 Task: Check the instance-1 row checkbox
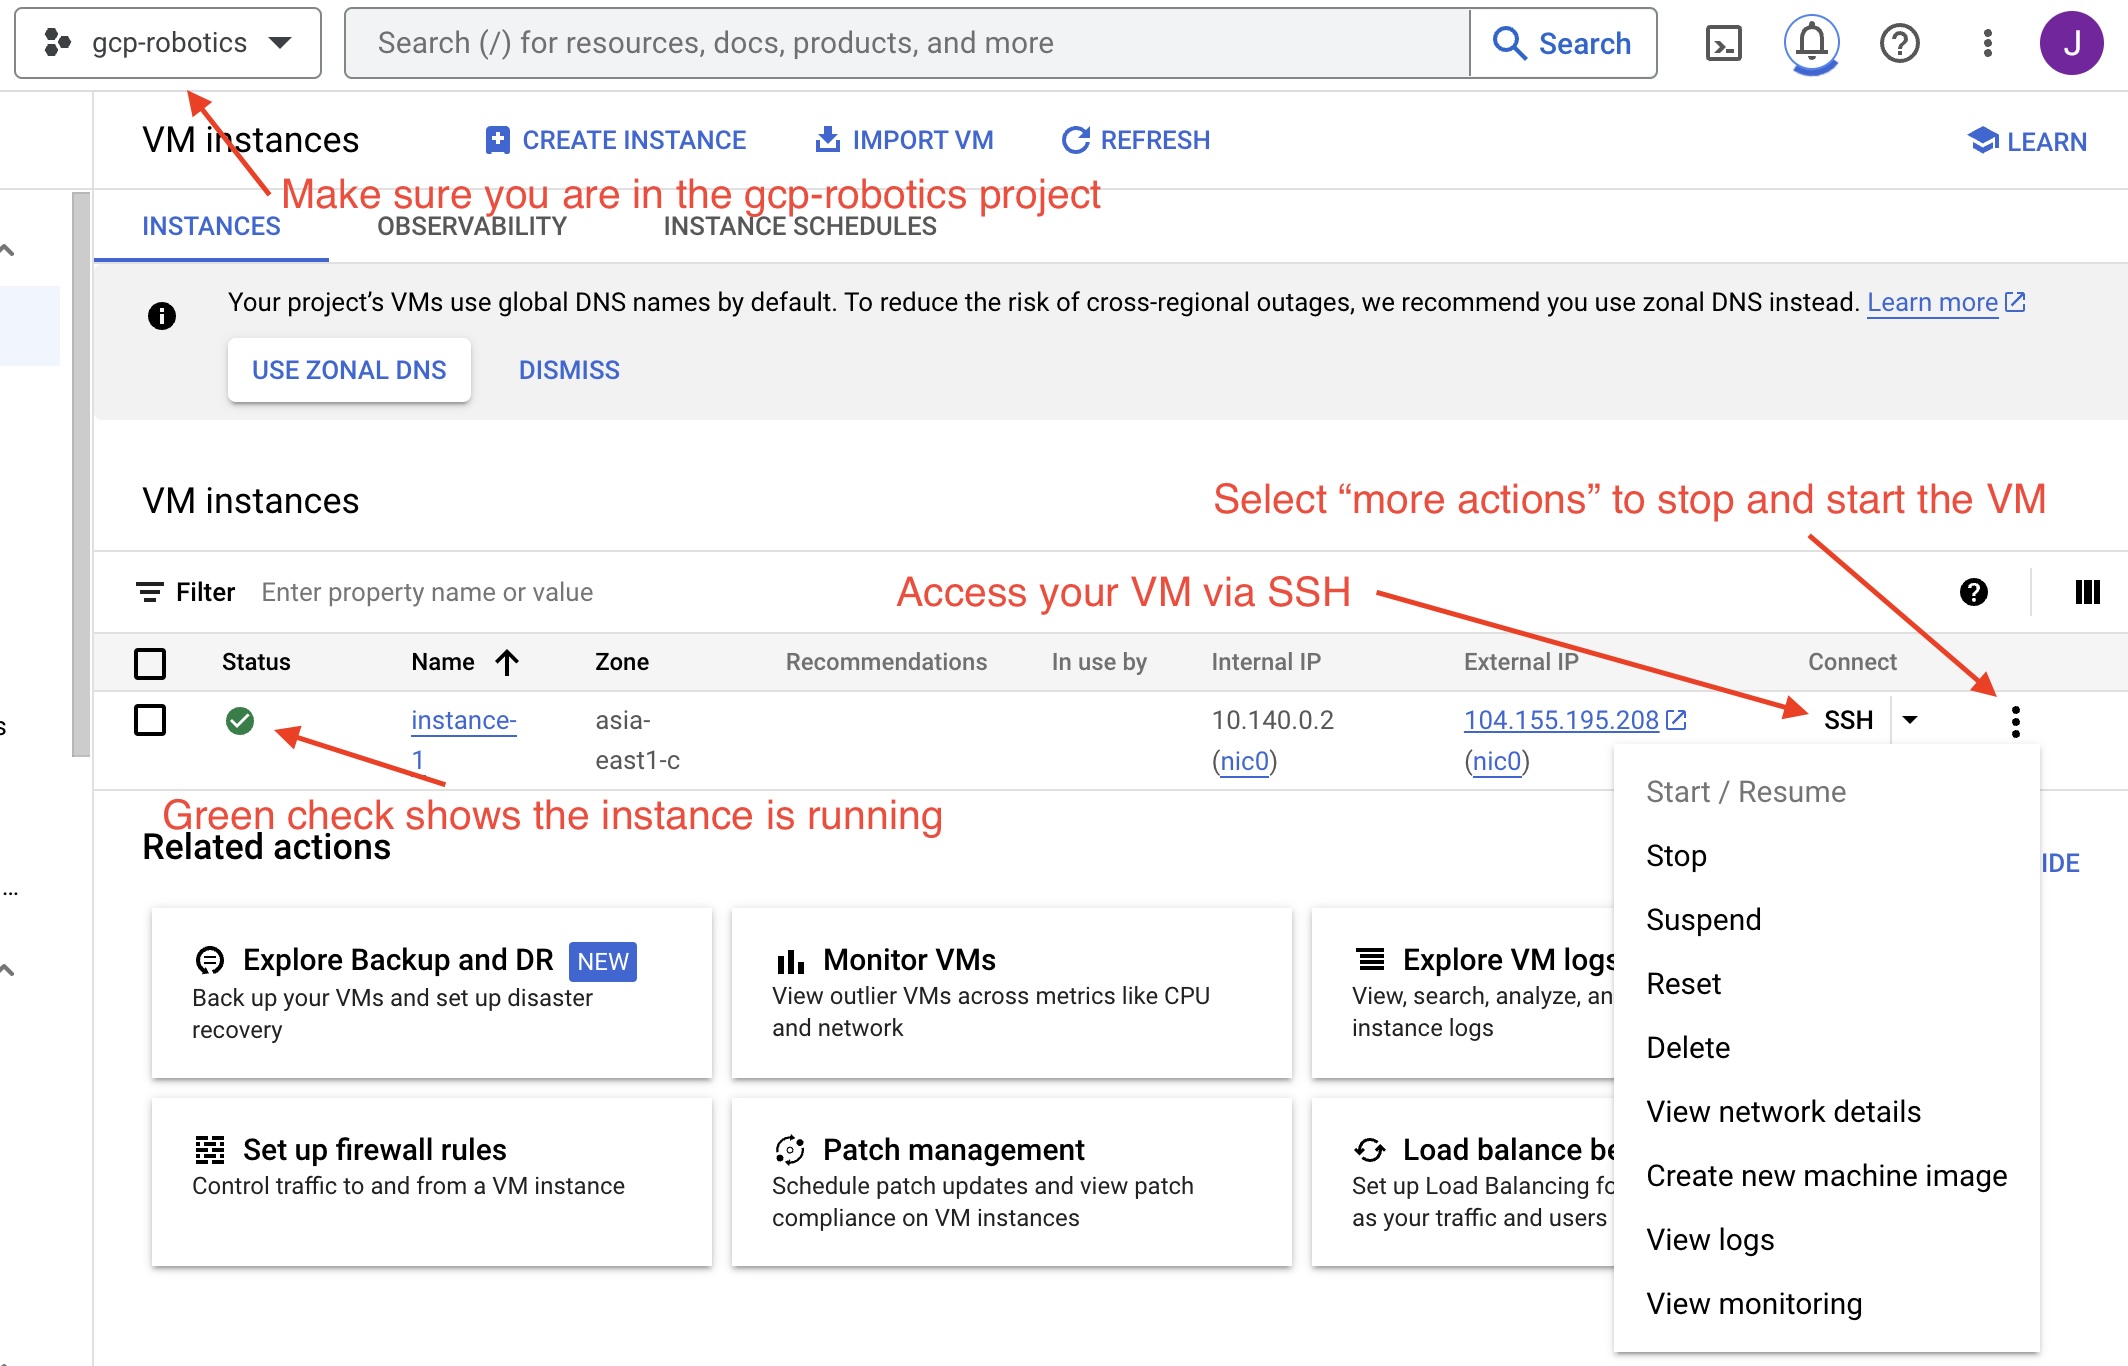150,720
